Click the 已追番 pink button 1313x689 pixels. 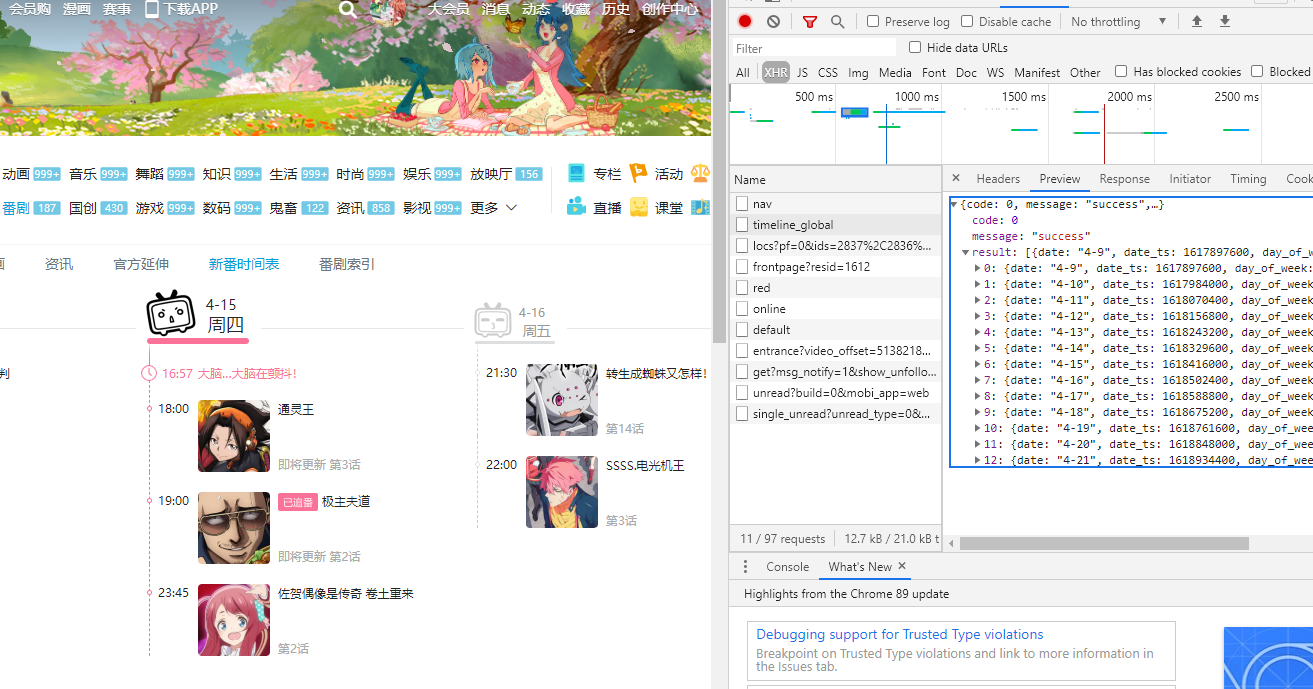(x=297, y=501)
